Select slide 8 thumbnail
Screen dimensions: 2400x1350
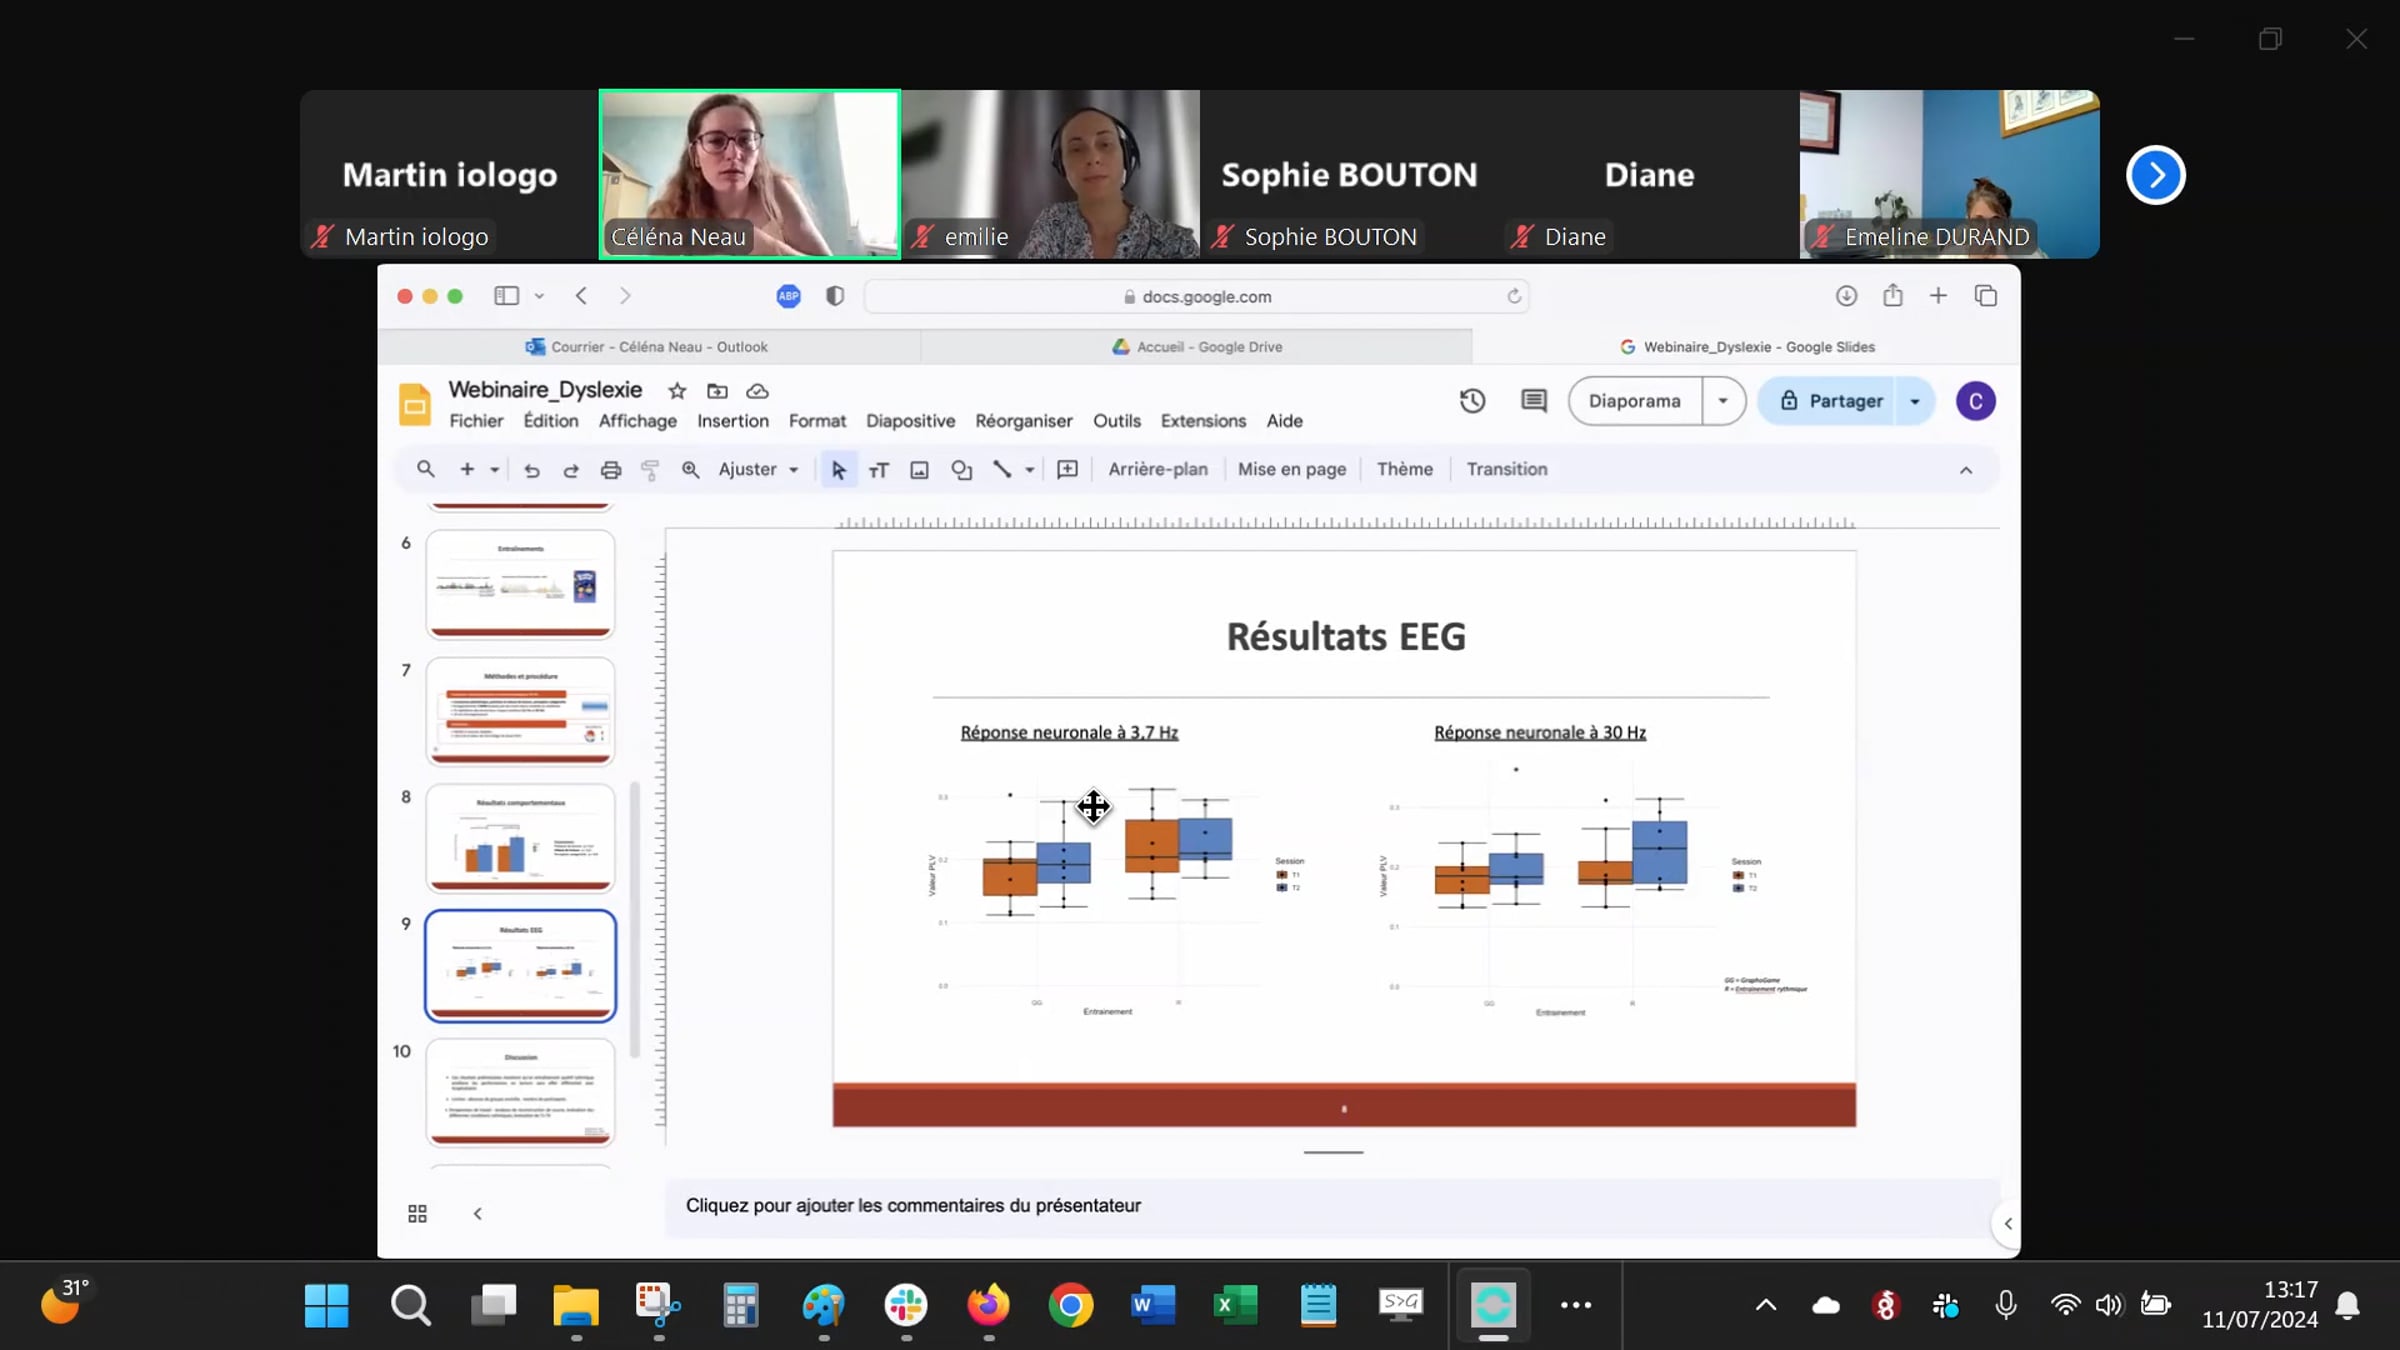tap(520, 838)
